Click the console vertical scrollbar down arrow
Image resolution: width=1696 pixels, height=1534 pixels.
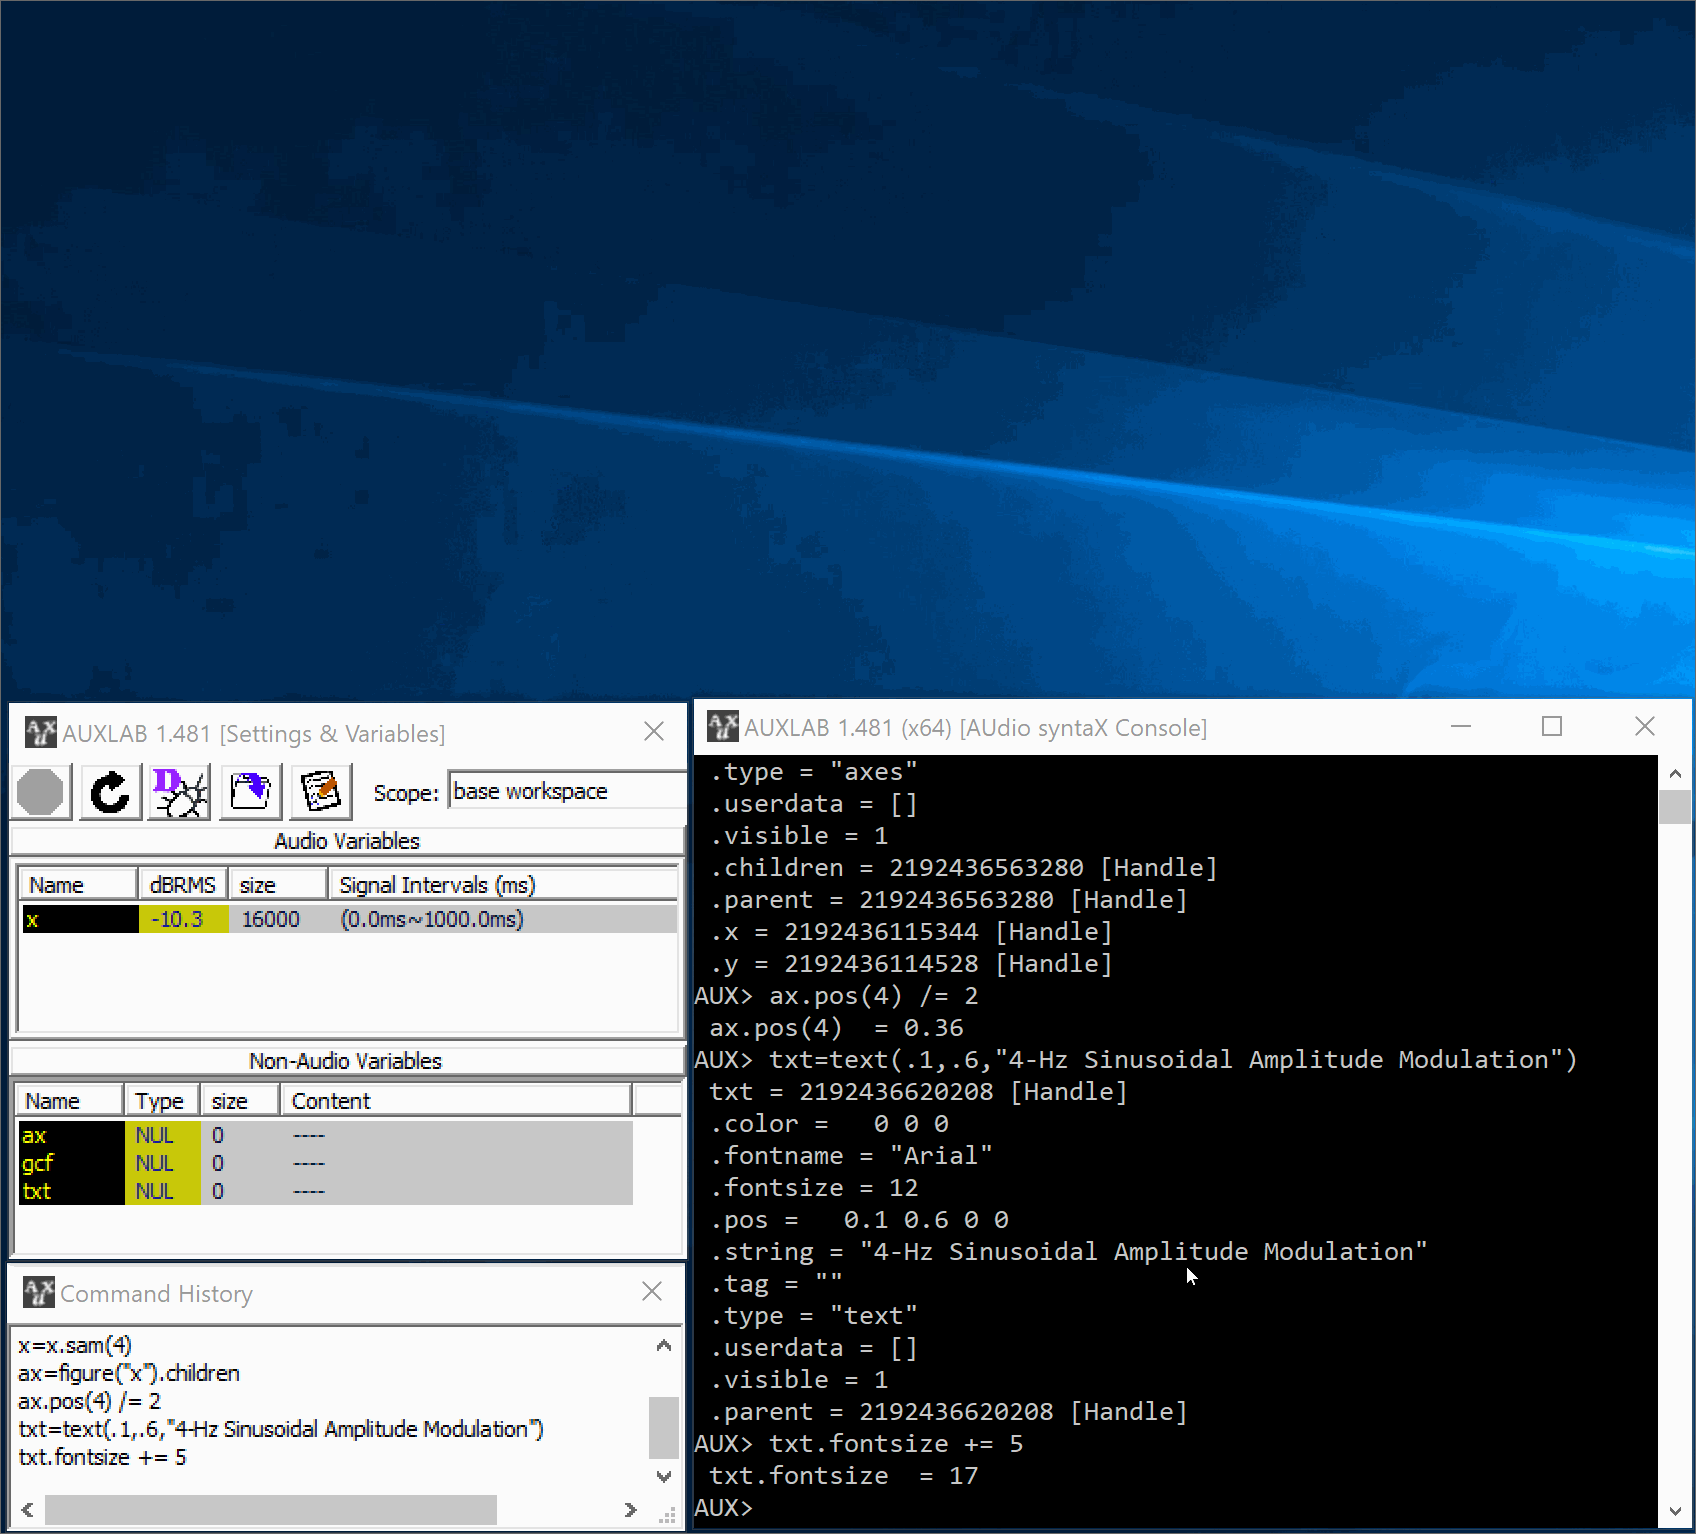(1675, 1511)
